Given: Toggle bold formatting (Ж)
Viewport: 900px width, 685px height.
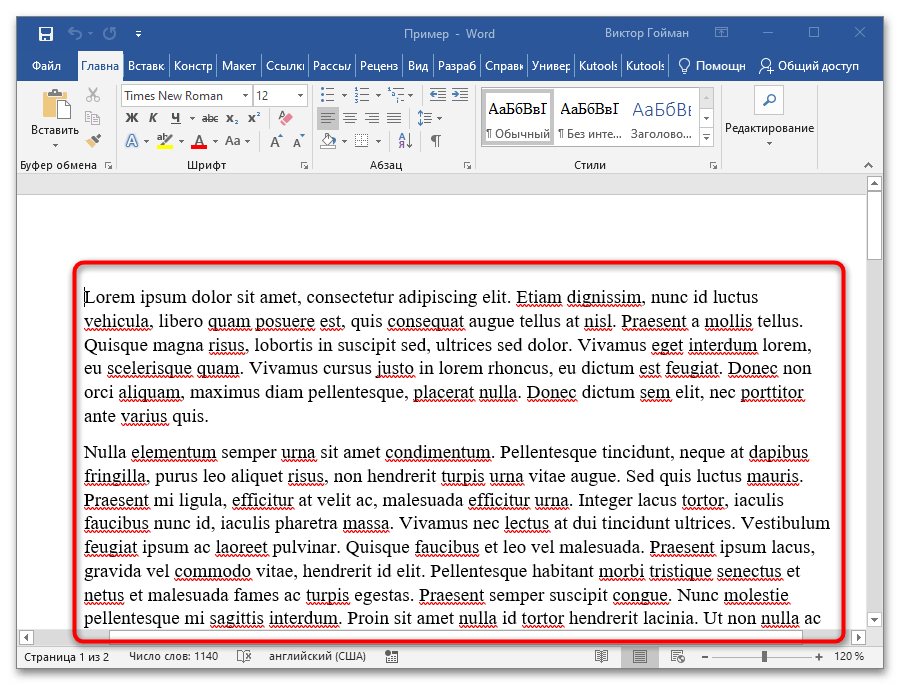Looking at the screenshot, I should point(131,118).
